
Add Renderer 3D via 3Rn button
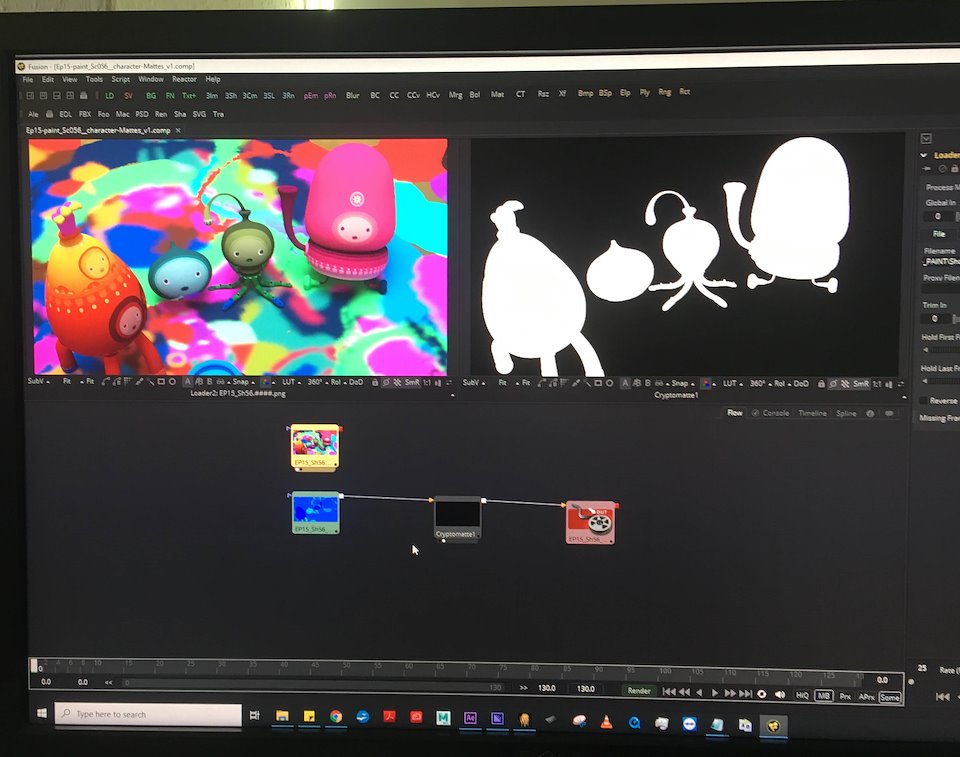(x=288, y=96)
